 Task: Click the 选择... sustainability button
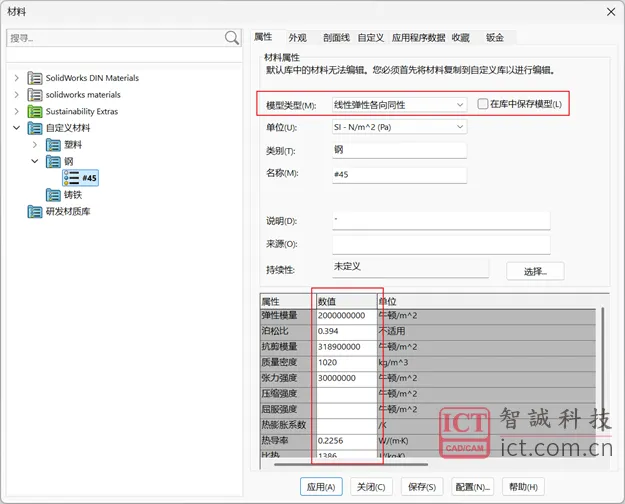535,272
